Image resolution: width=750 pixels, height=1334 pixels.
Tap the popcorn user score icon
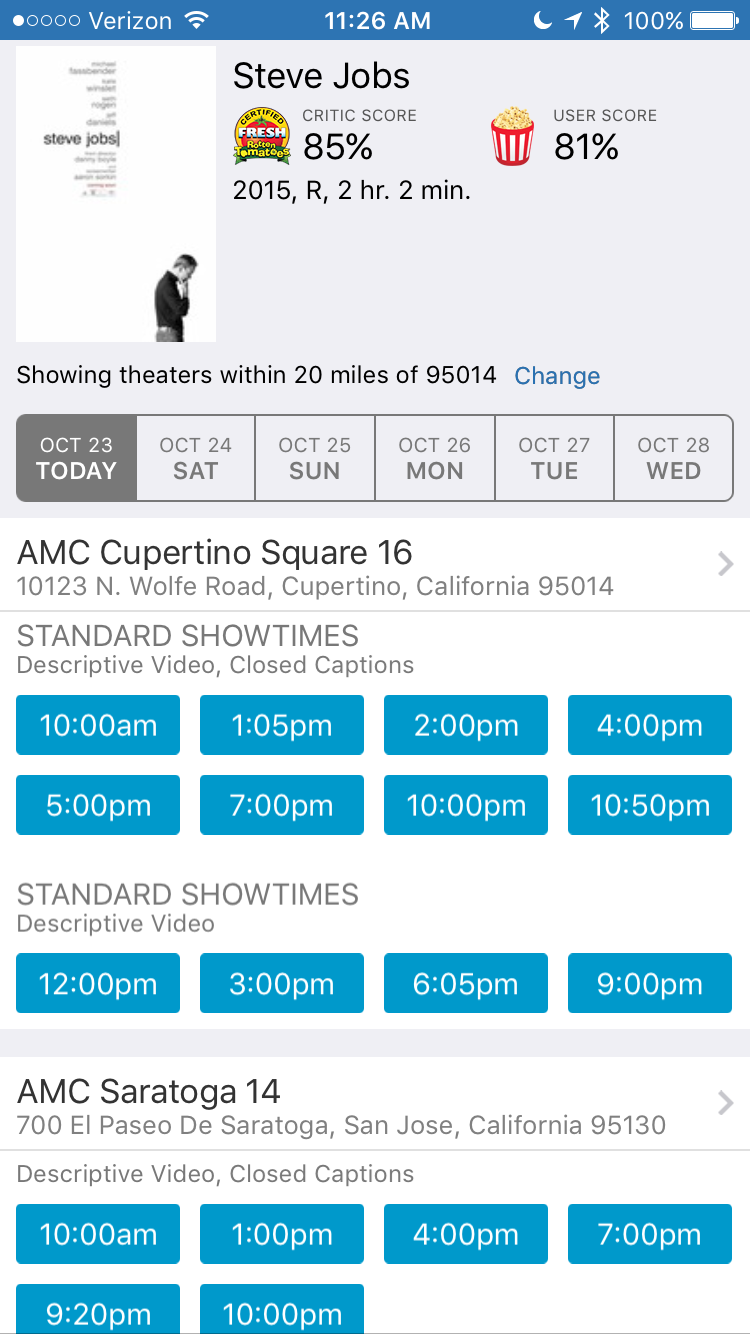coord(513,137)
